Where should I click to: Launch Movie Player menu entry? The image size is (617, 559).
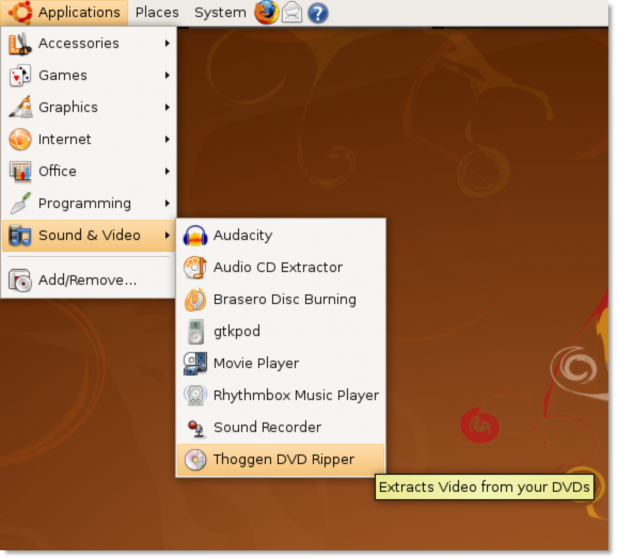[x=281, y=363]
